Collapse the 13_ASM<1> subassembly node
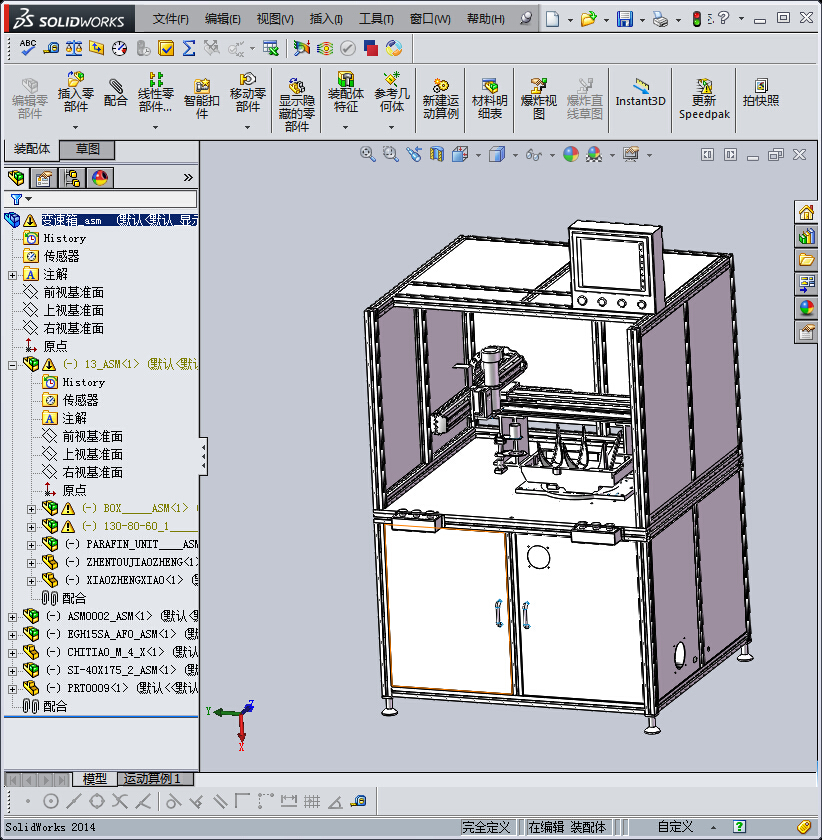 (x=12, y=365)
